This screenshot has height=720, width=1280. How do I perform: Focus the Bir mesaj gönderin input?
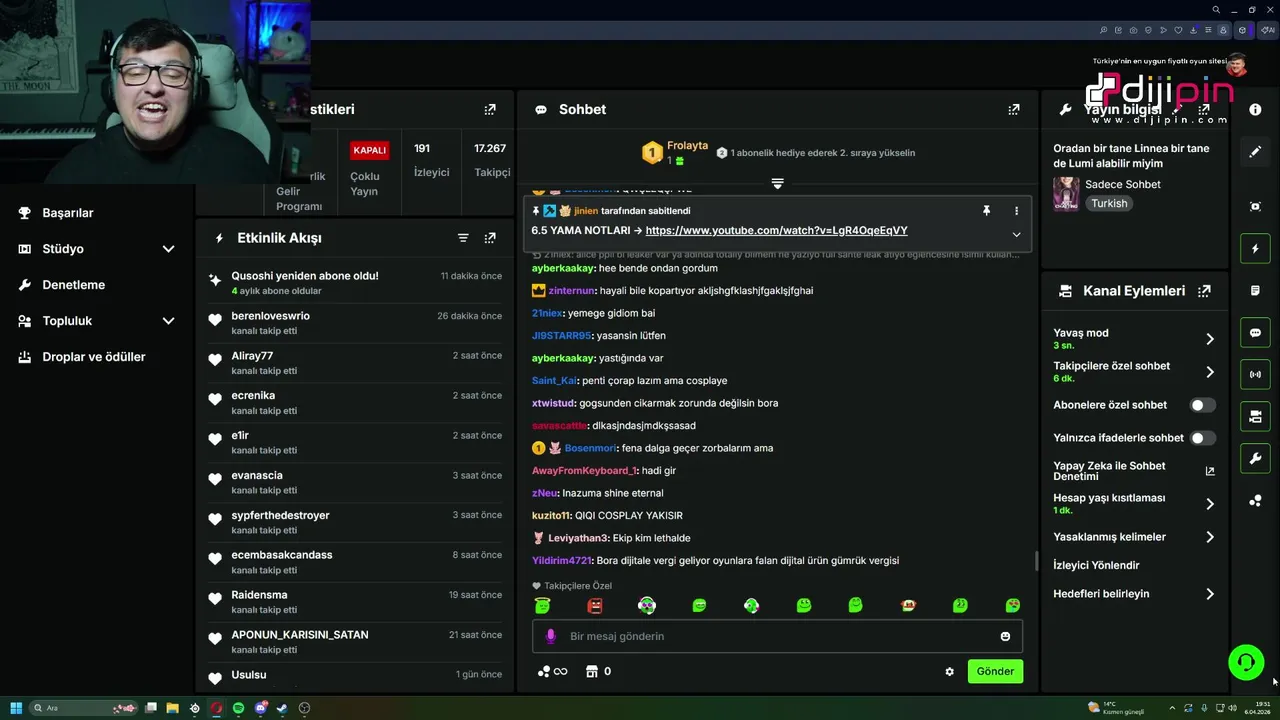[777, 636]
